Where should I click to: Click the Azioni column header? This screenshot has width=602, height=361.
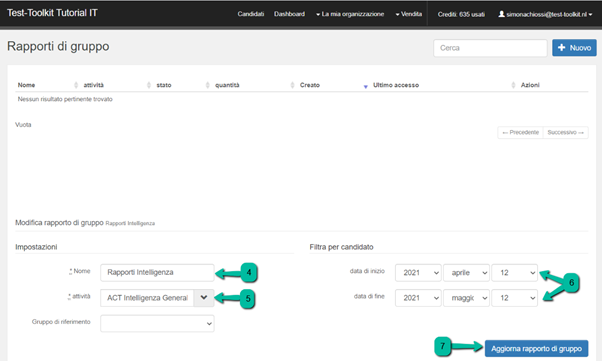[530, 85]
